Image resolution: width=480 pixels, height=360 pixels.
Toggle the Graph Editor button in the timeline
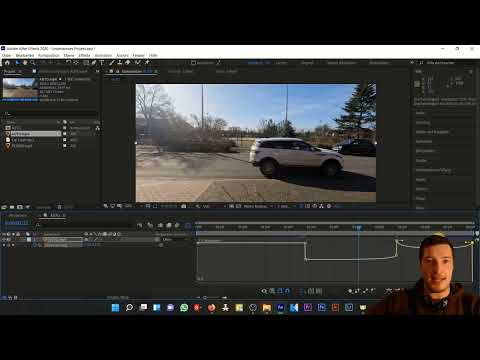click(x=188, y=226)
